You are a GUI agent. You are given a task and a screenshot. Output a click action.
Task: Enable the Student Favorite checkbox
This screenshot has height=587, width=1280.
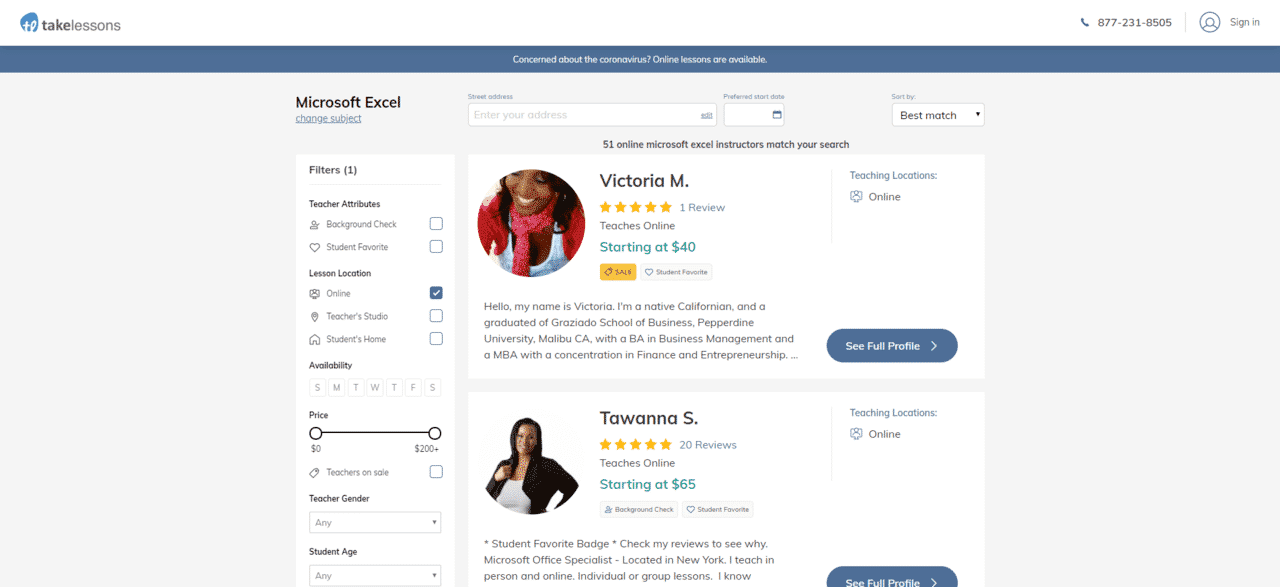(x=436, y=247)
